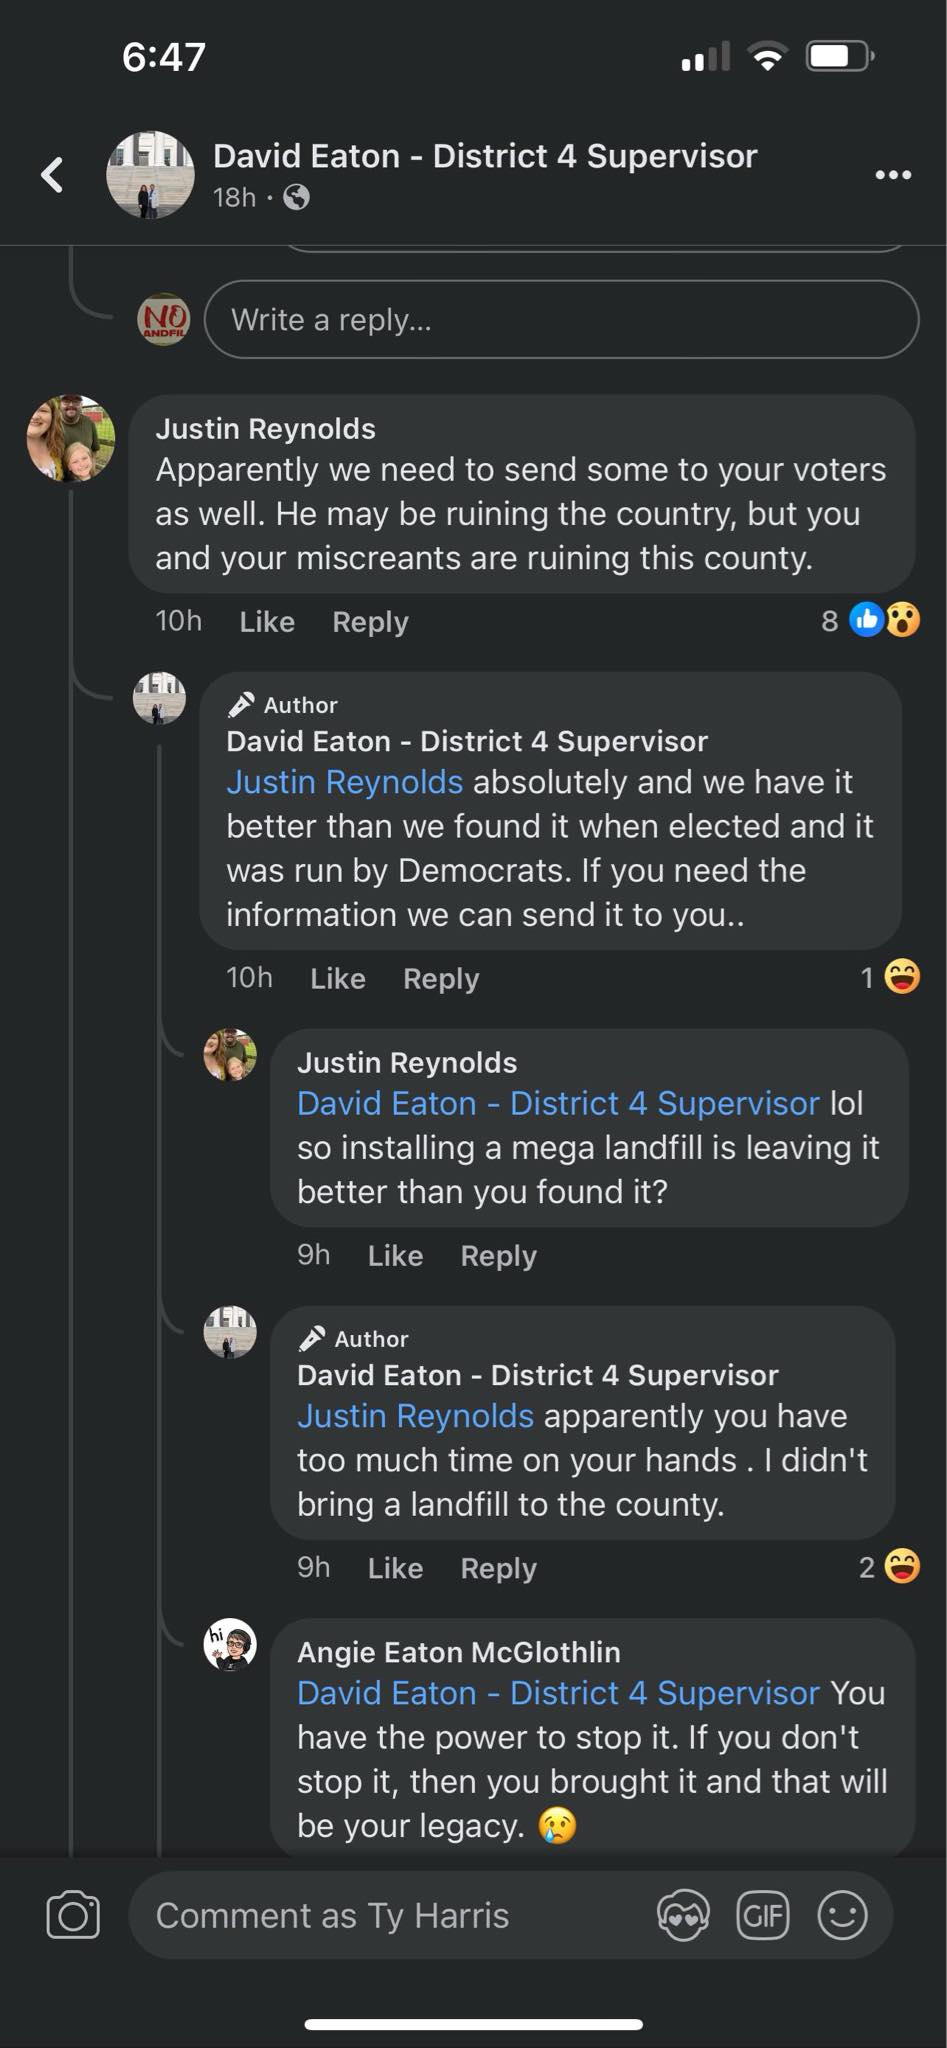Tap the back arrow icon
Viewport: 947px width, 2048px height.
tap(52, 175)
